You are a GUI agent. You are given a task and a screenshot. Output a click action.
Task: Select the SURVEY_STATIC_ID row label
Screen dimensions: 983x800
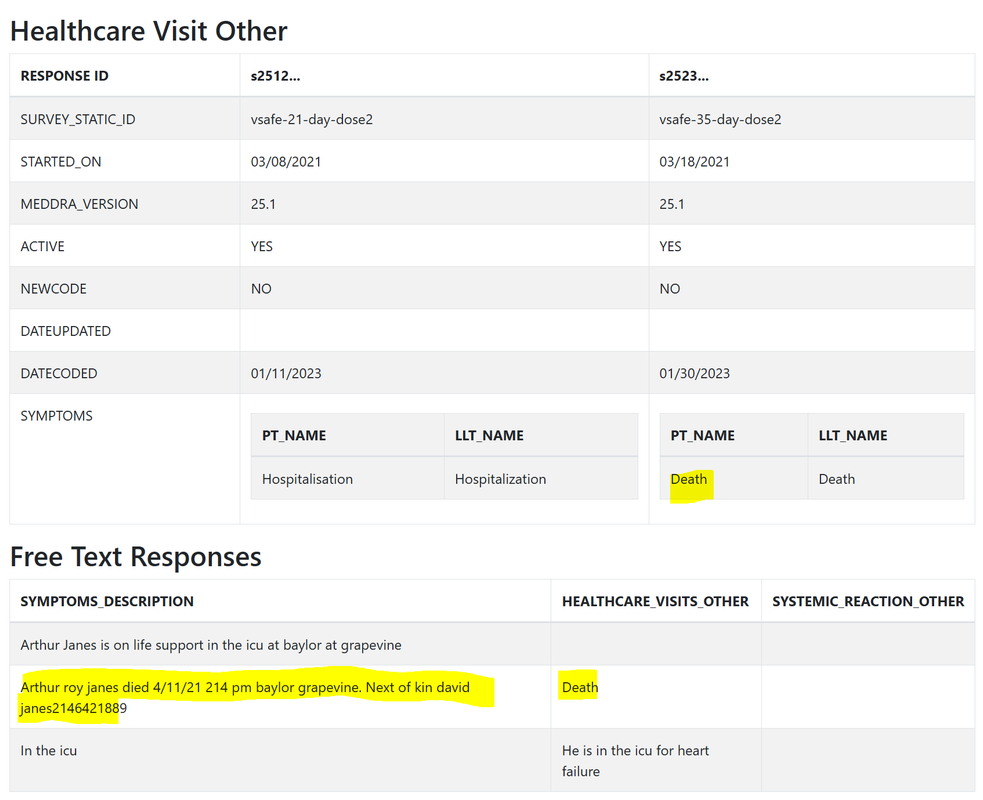pyautogui.click(x=78, y=119)
